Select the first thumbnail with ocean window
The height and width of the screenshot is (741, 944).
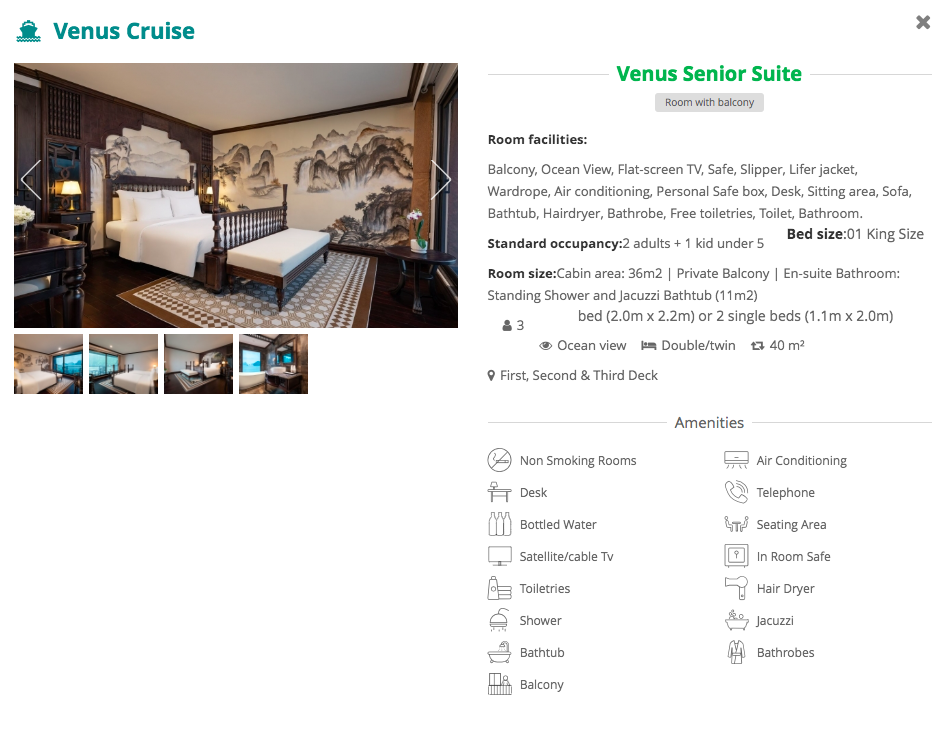point(48,364)
